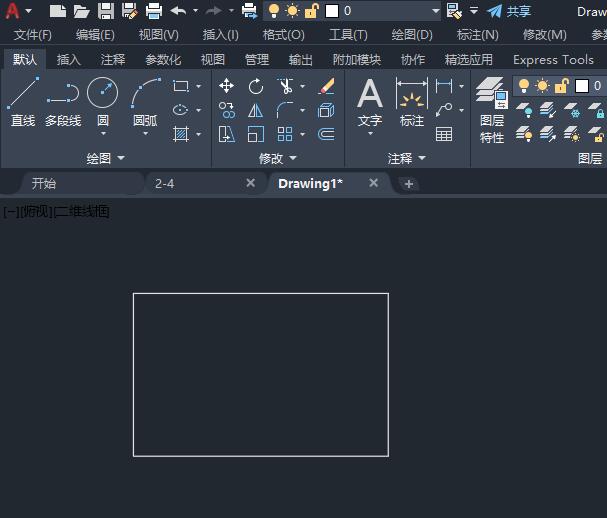Activate the Move tool
The image size is (607, 518).
tap(226, 86)
